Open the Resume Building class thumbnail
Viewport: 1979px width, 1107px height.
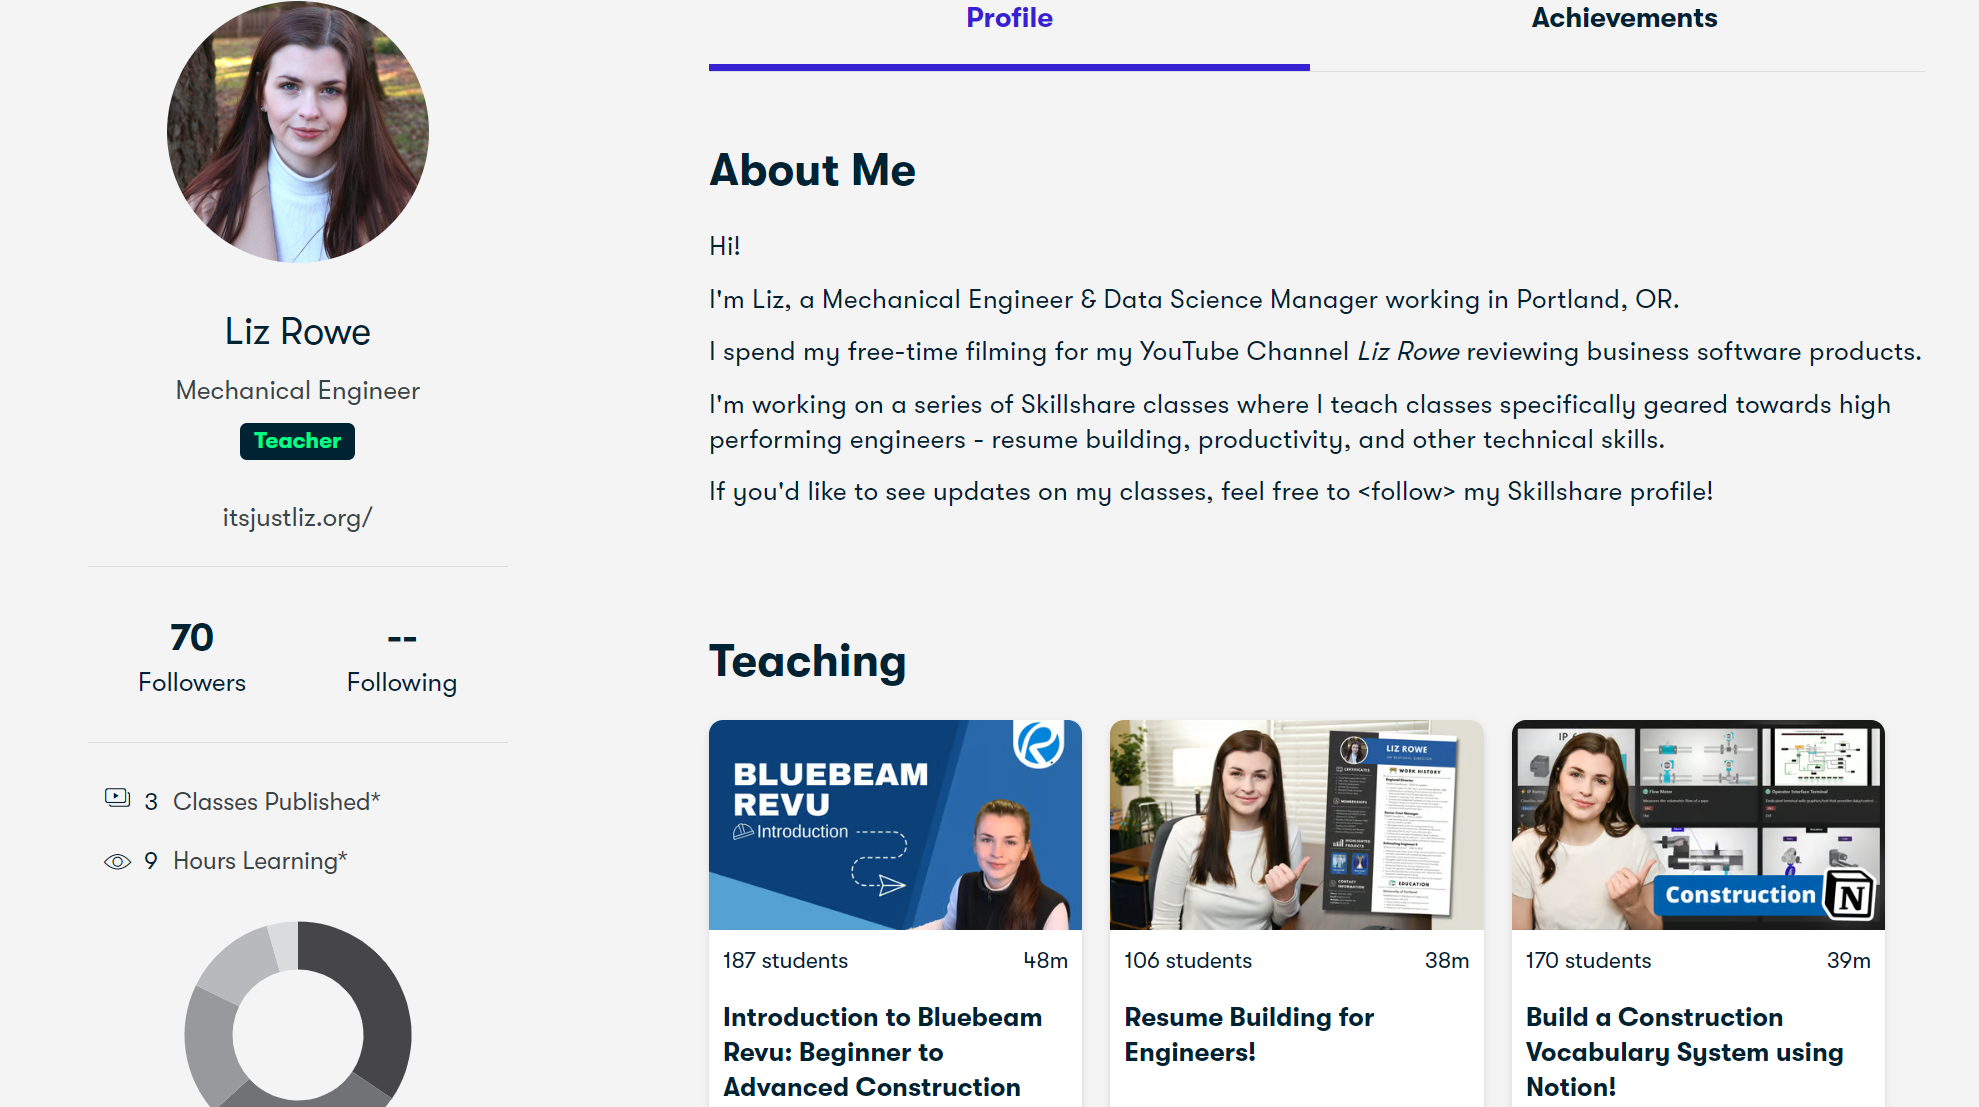[x=1296, y=825]
